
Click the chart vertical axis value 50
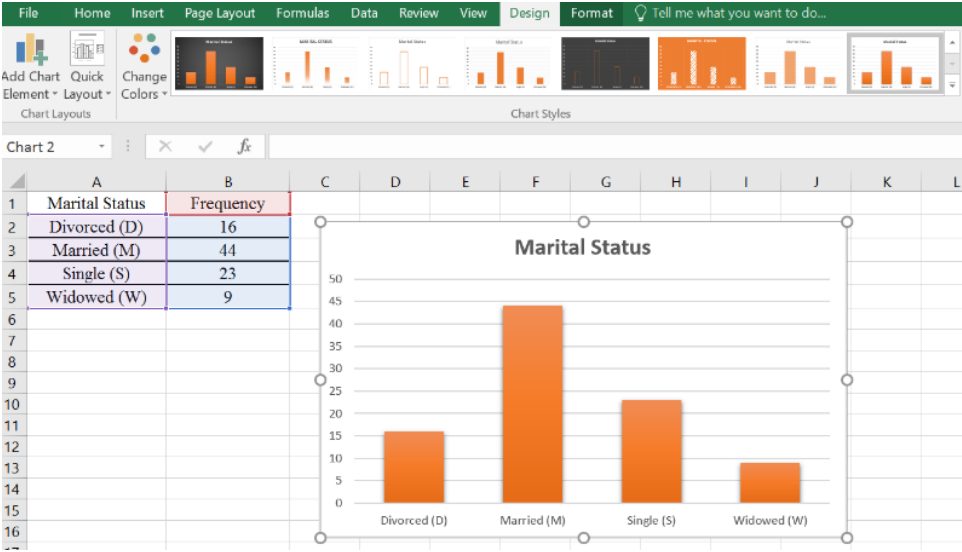click(x=335, y=279)
